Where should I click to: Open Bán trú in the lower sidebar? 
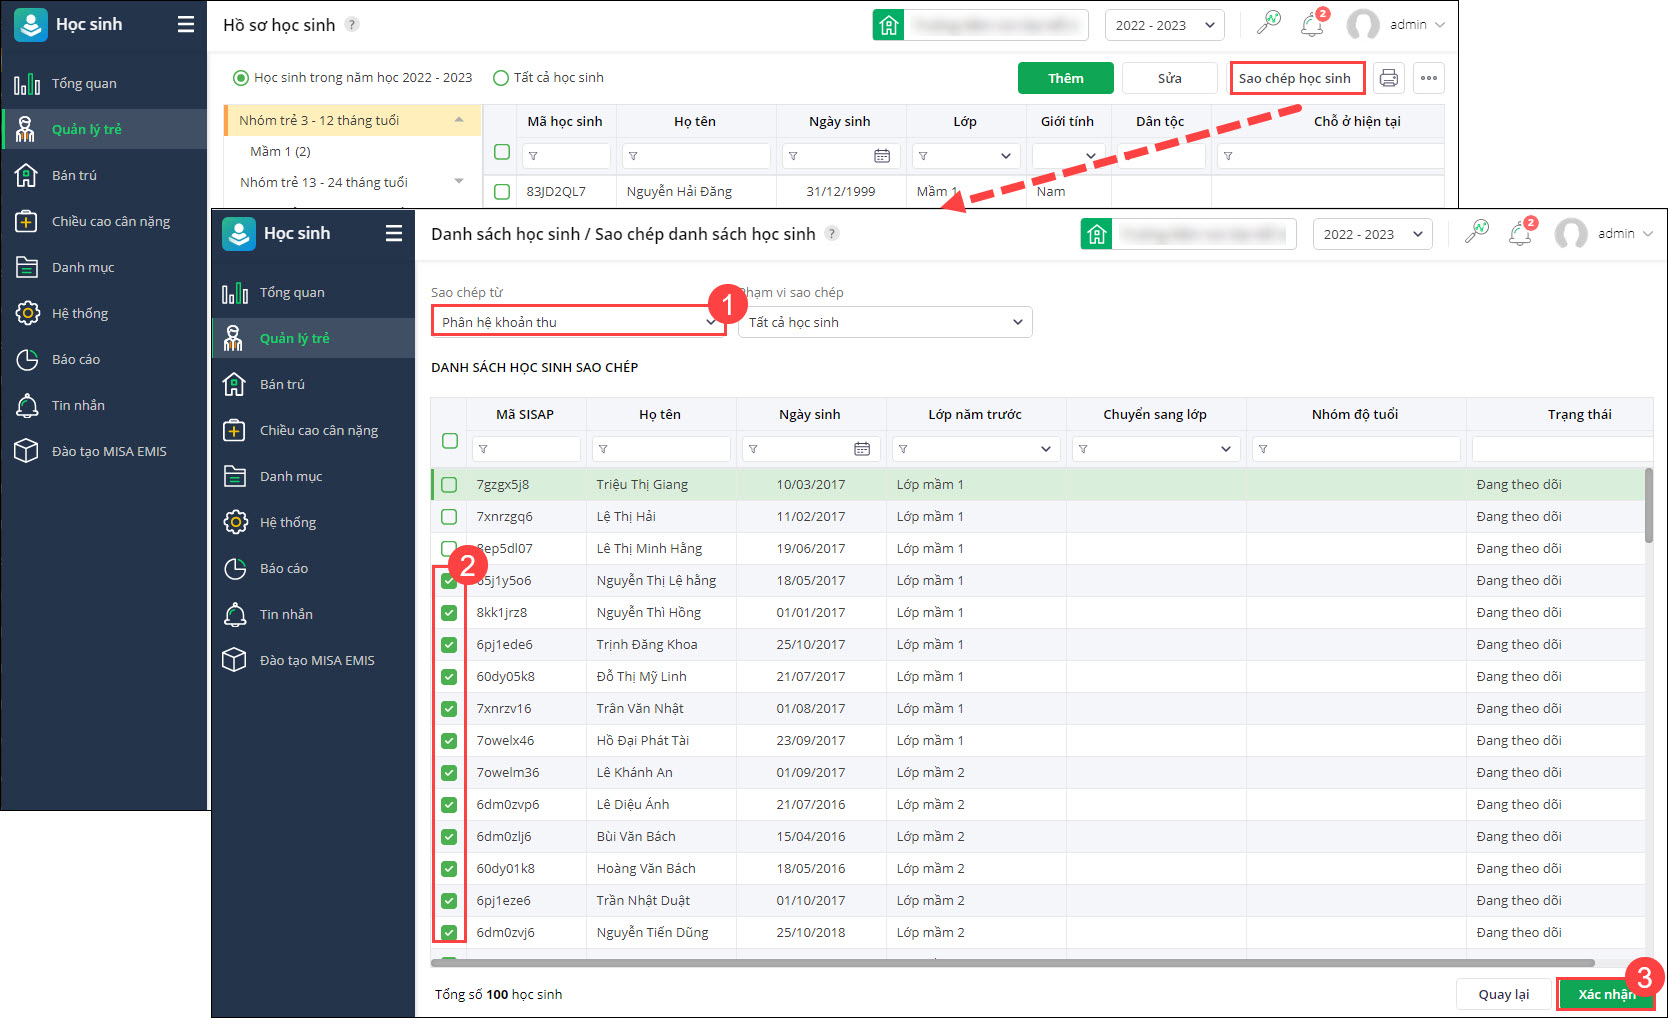282,384
